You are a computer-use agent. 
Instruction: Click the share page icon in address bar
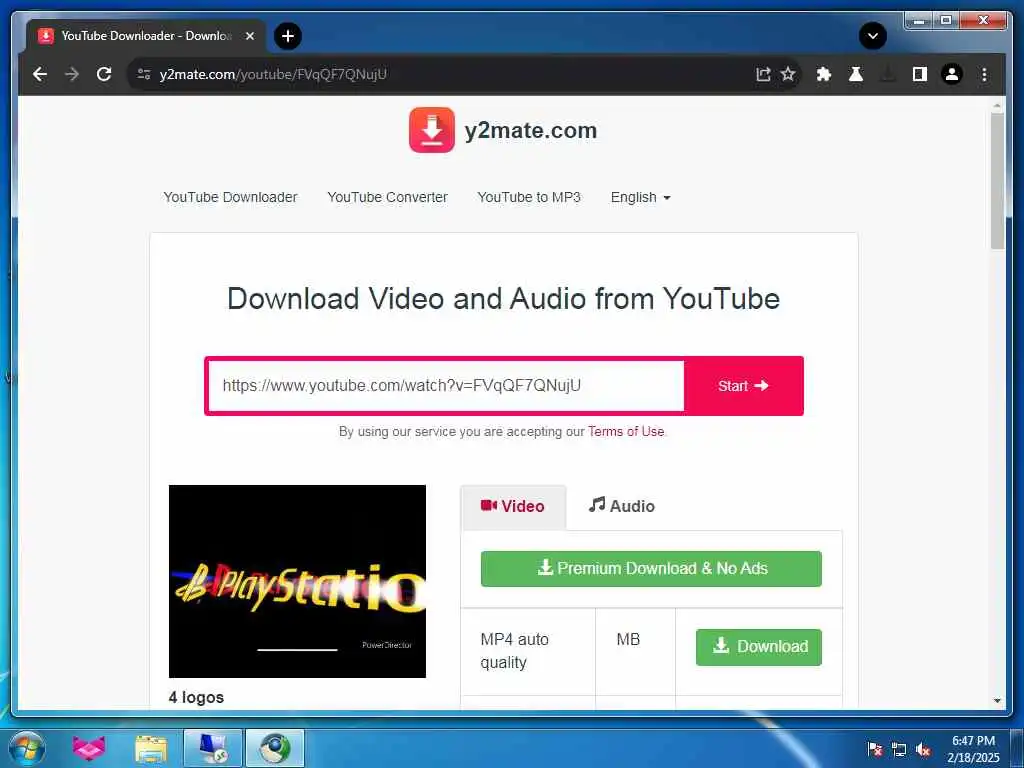pyautogui.click(x=763, y=74)
